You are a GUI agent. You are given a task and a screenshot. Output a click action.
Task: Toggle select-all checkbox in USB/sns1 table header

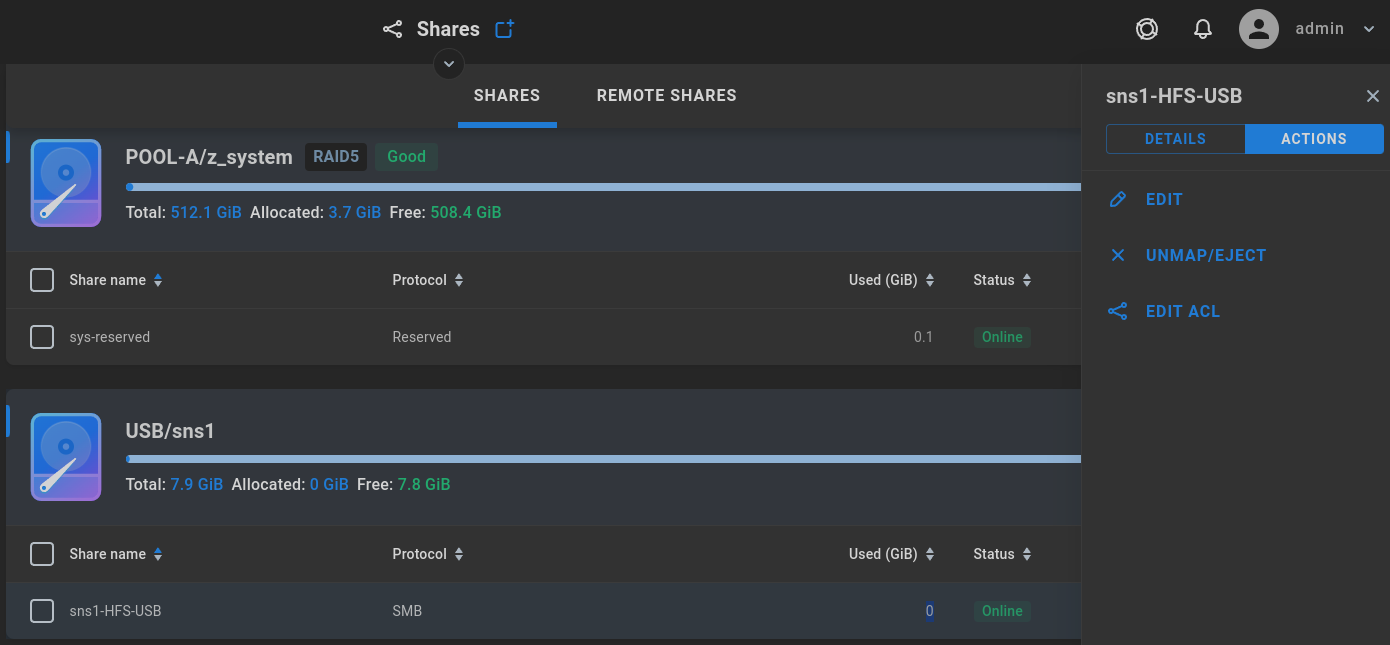[x=42, y=554]
